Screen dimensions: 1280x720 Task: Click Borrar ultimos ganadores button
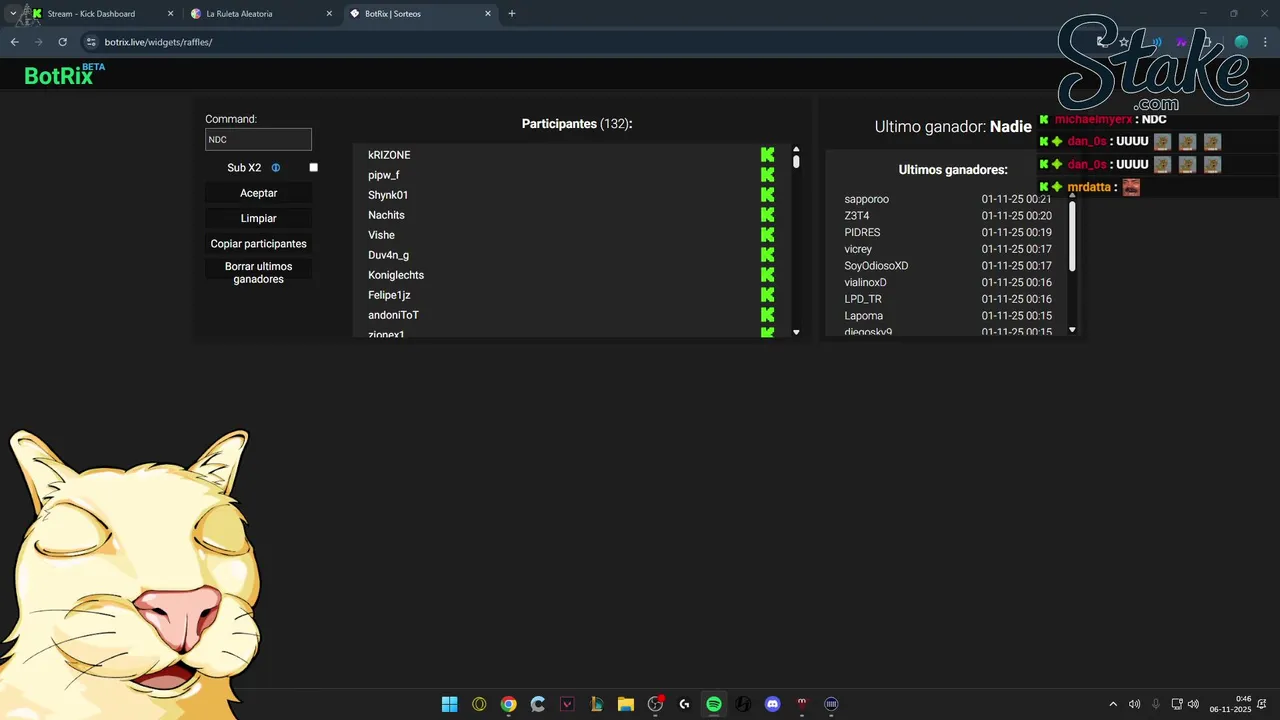point(258,273)
